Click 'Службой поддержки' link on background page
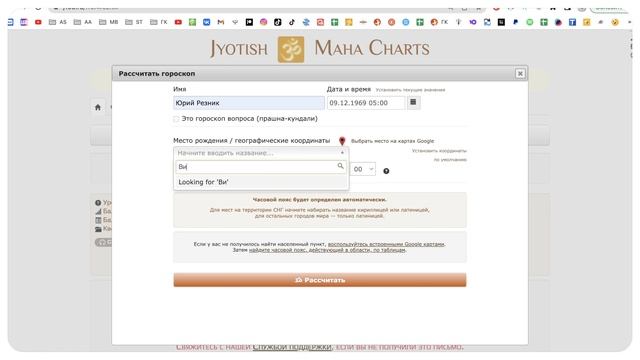Screen dimensions: 640x360 pos(292,347)
